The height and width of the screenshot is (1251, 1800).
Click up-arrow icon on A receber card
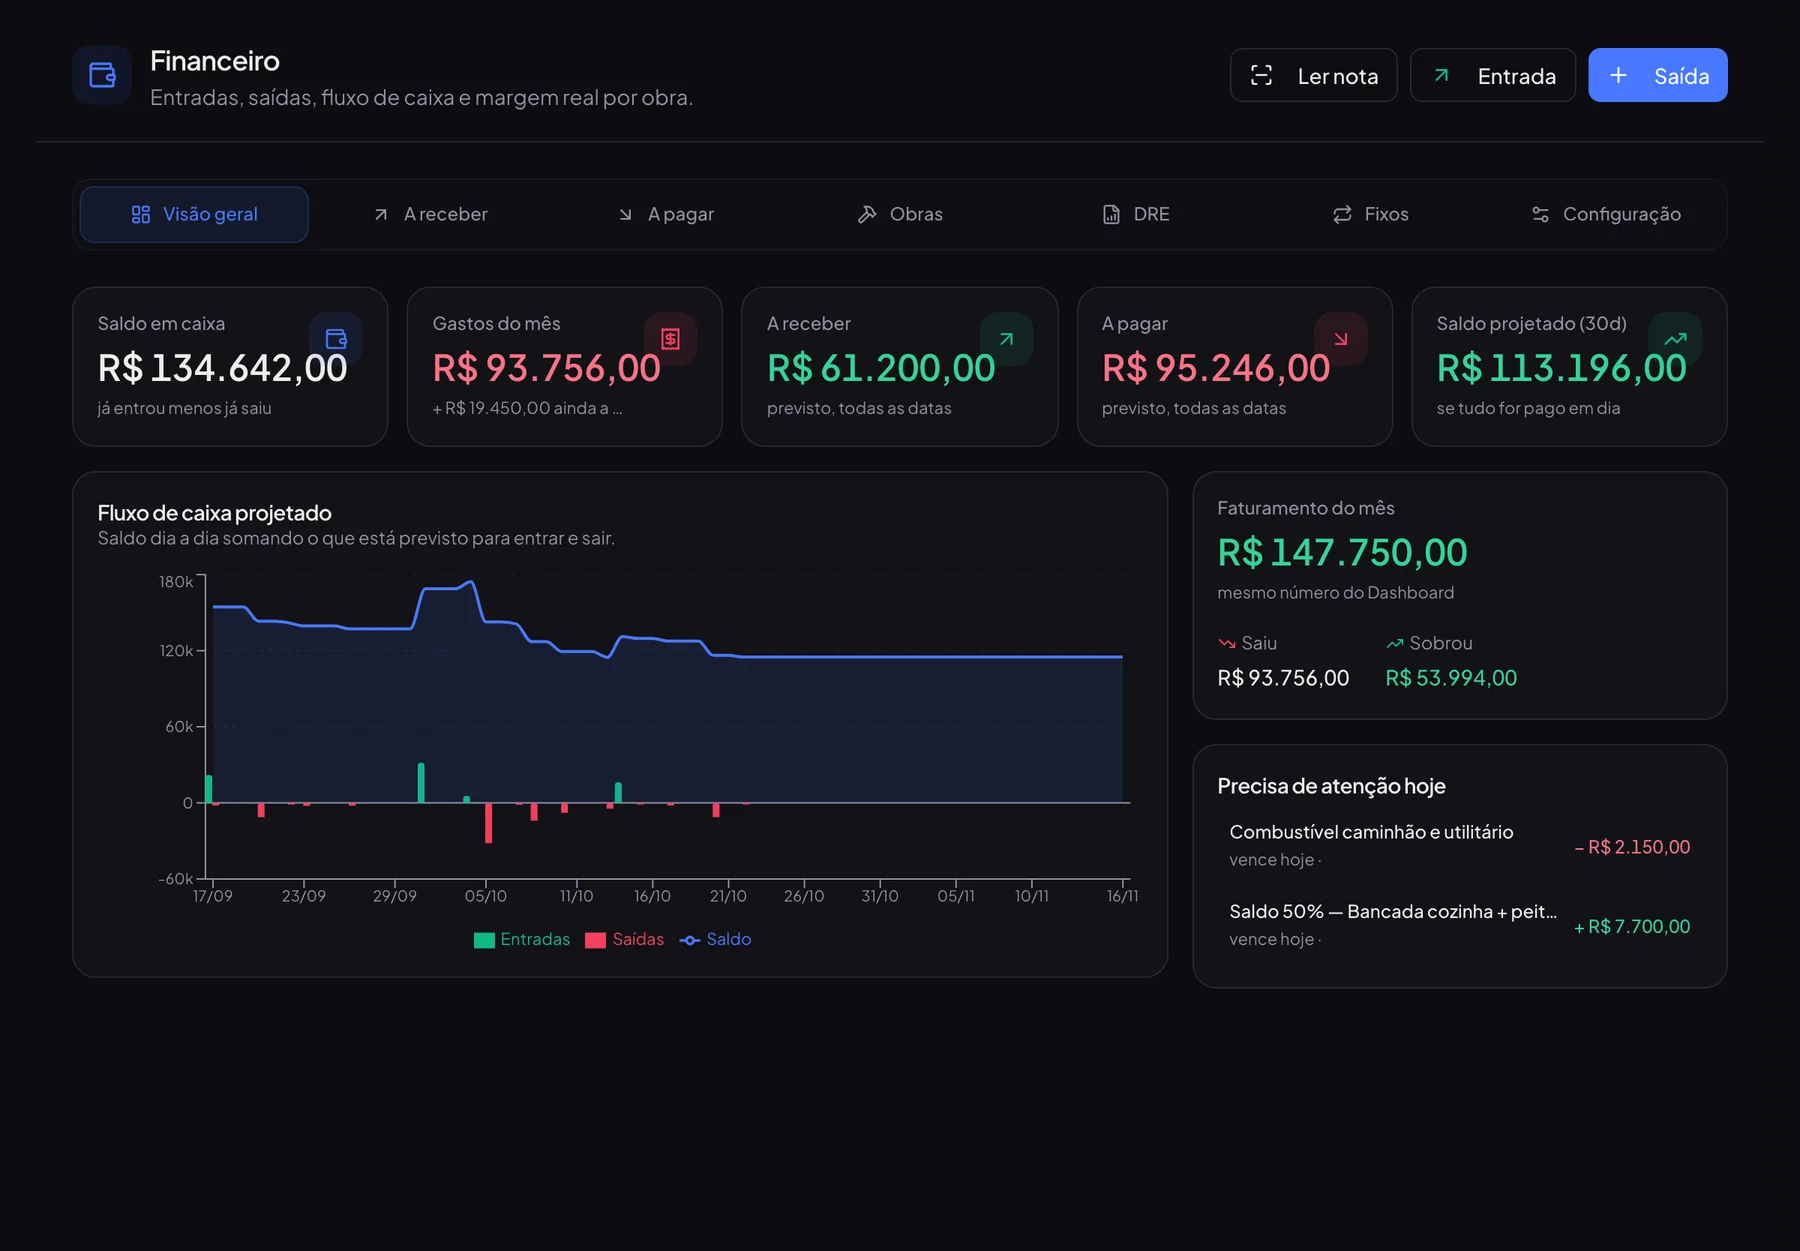[1006, 339]
